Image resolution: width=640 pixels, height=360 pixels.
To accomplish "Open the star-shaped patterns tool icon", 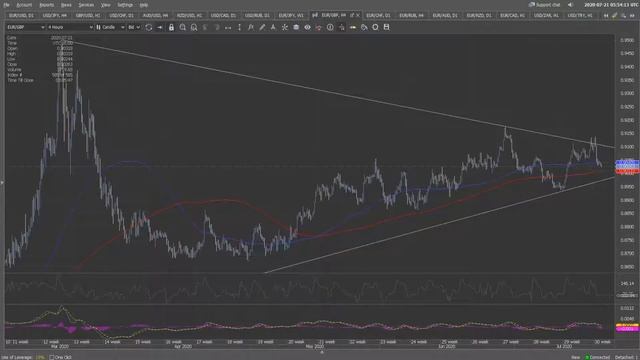I will pos(284,27).
